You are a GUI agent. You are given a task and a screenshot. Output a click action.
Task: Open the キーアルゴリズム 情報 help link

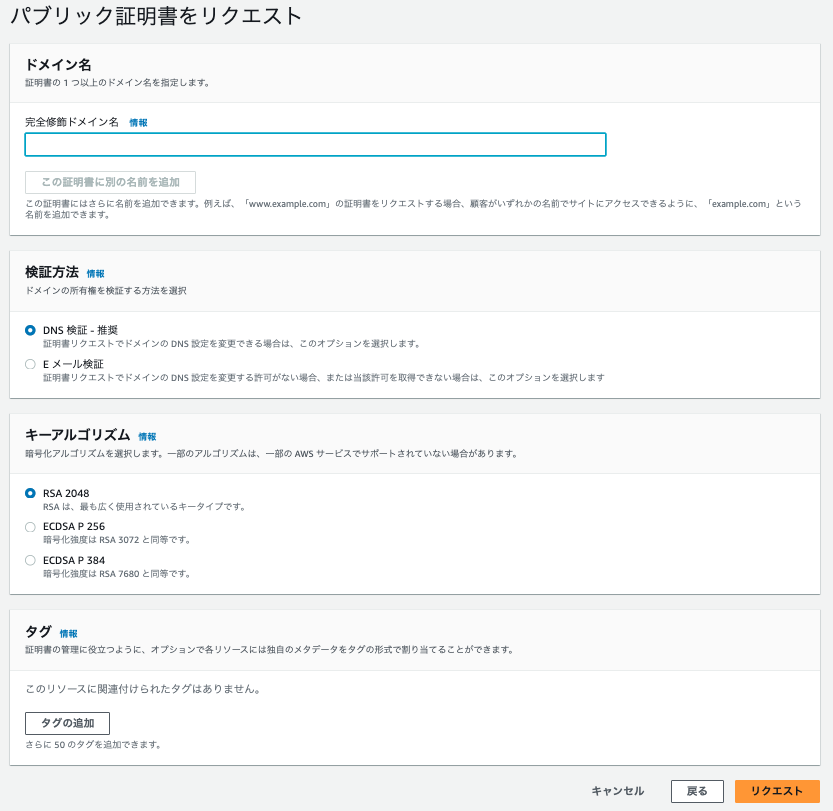pyautogui.click(x=147, y=436)
